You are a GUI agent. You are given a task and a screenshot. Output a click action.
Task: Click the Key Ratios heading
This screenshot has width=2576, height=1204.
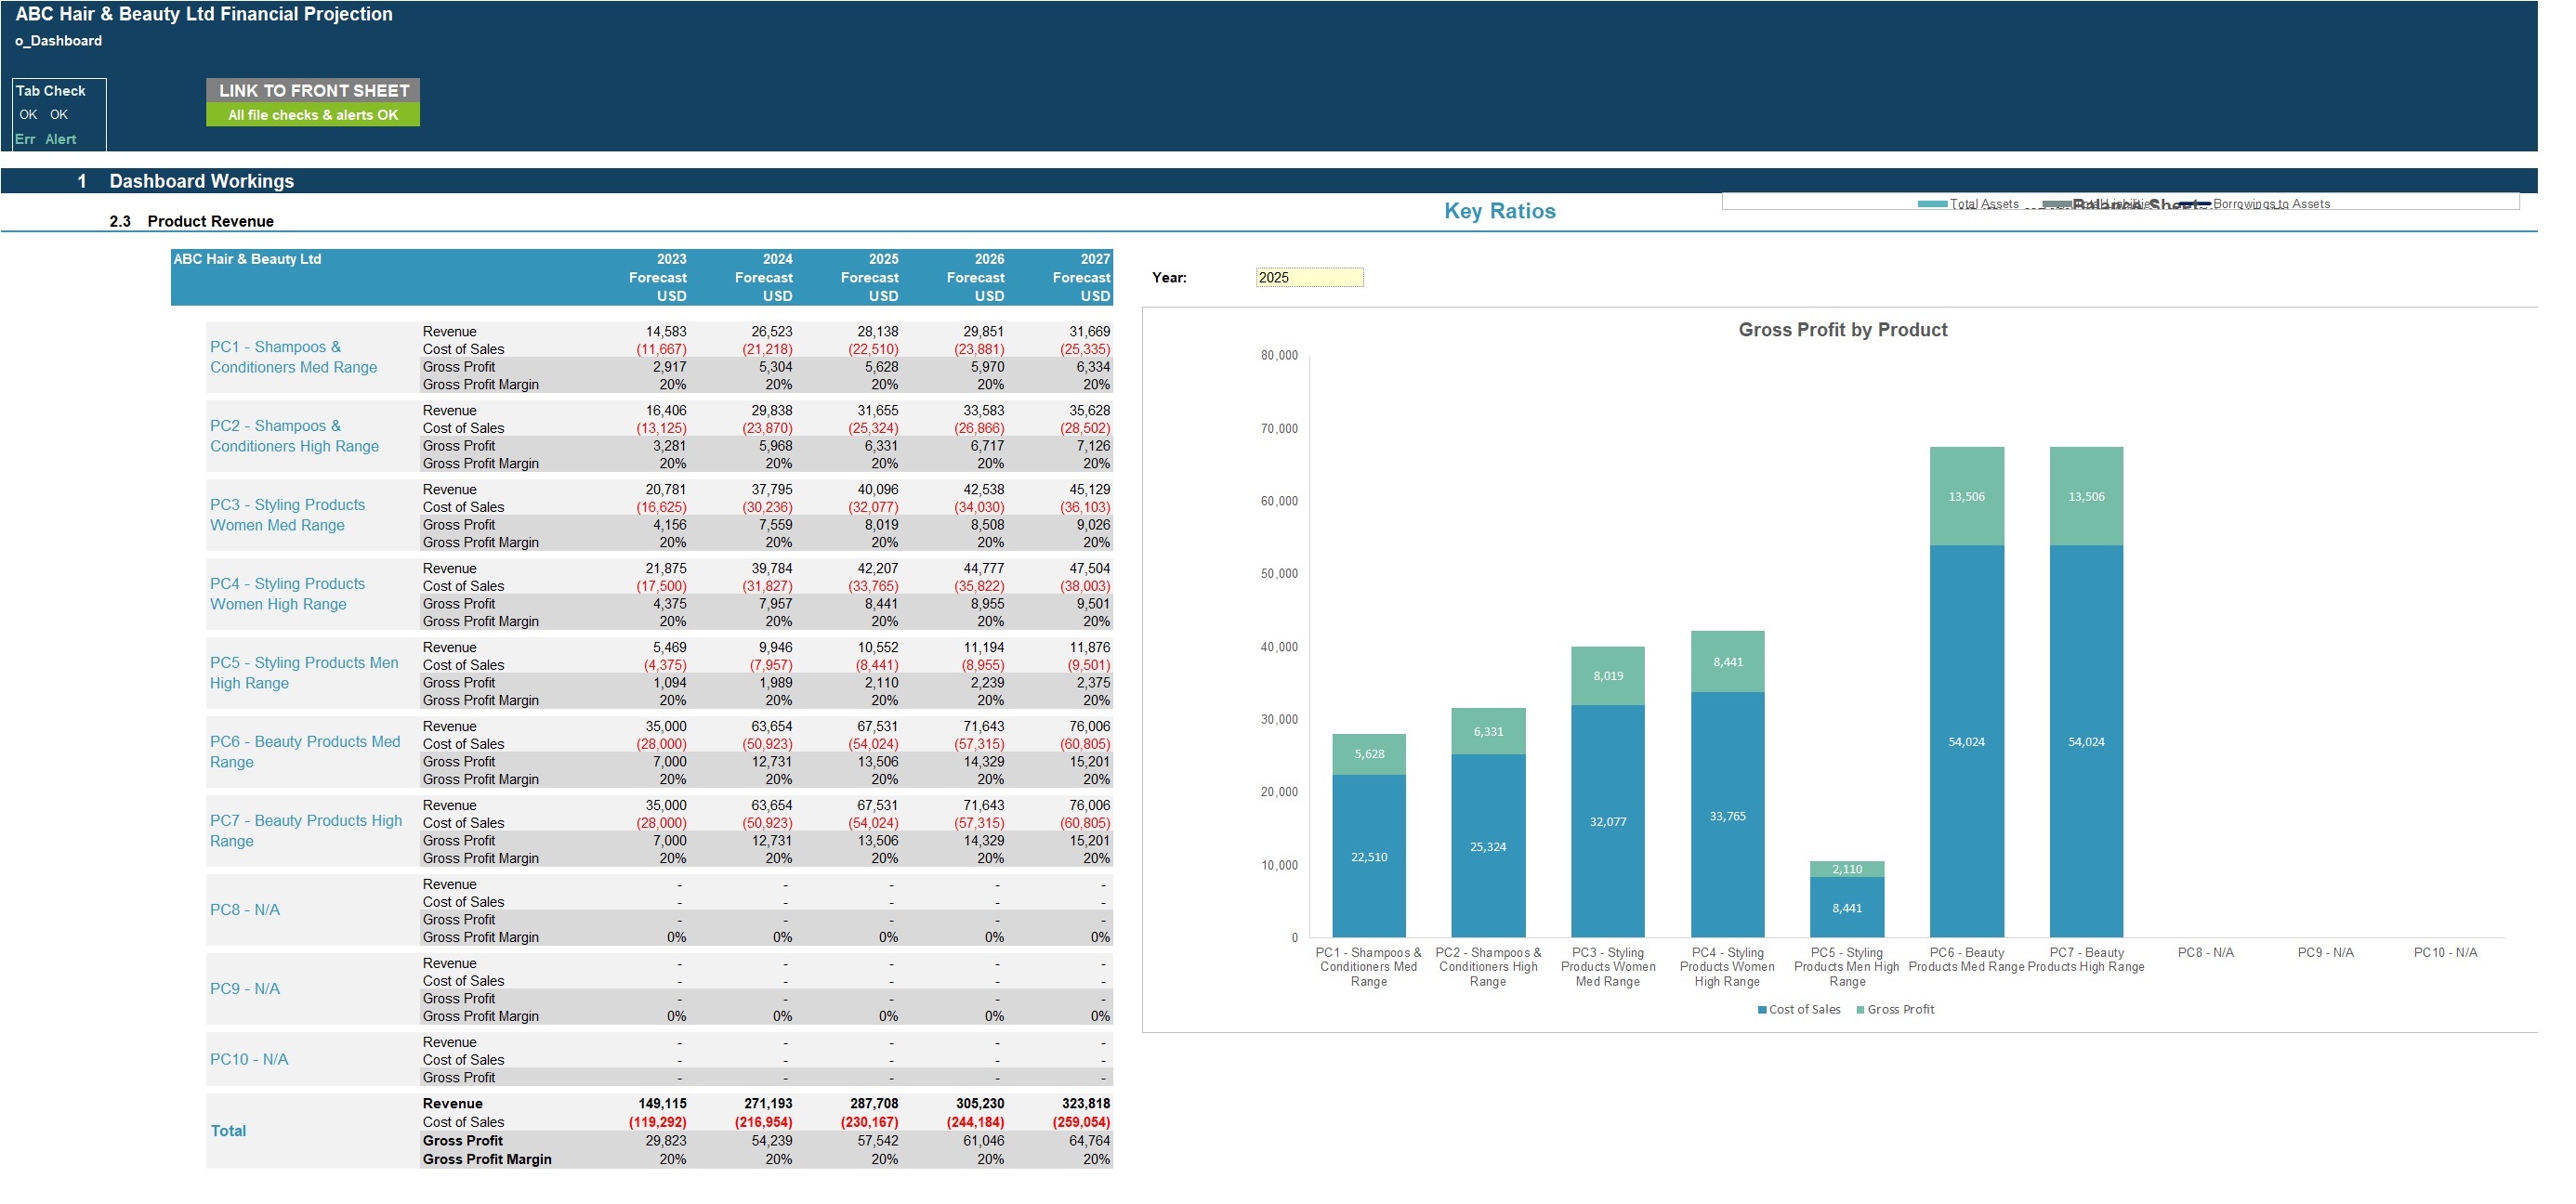click(x=1499, y=211)
